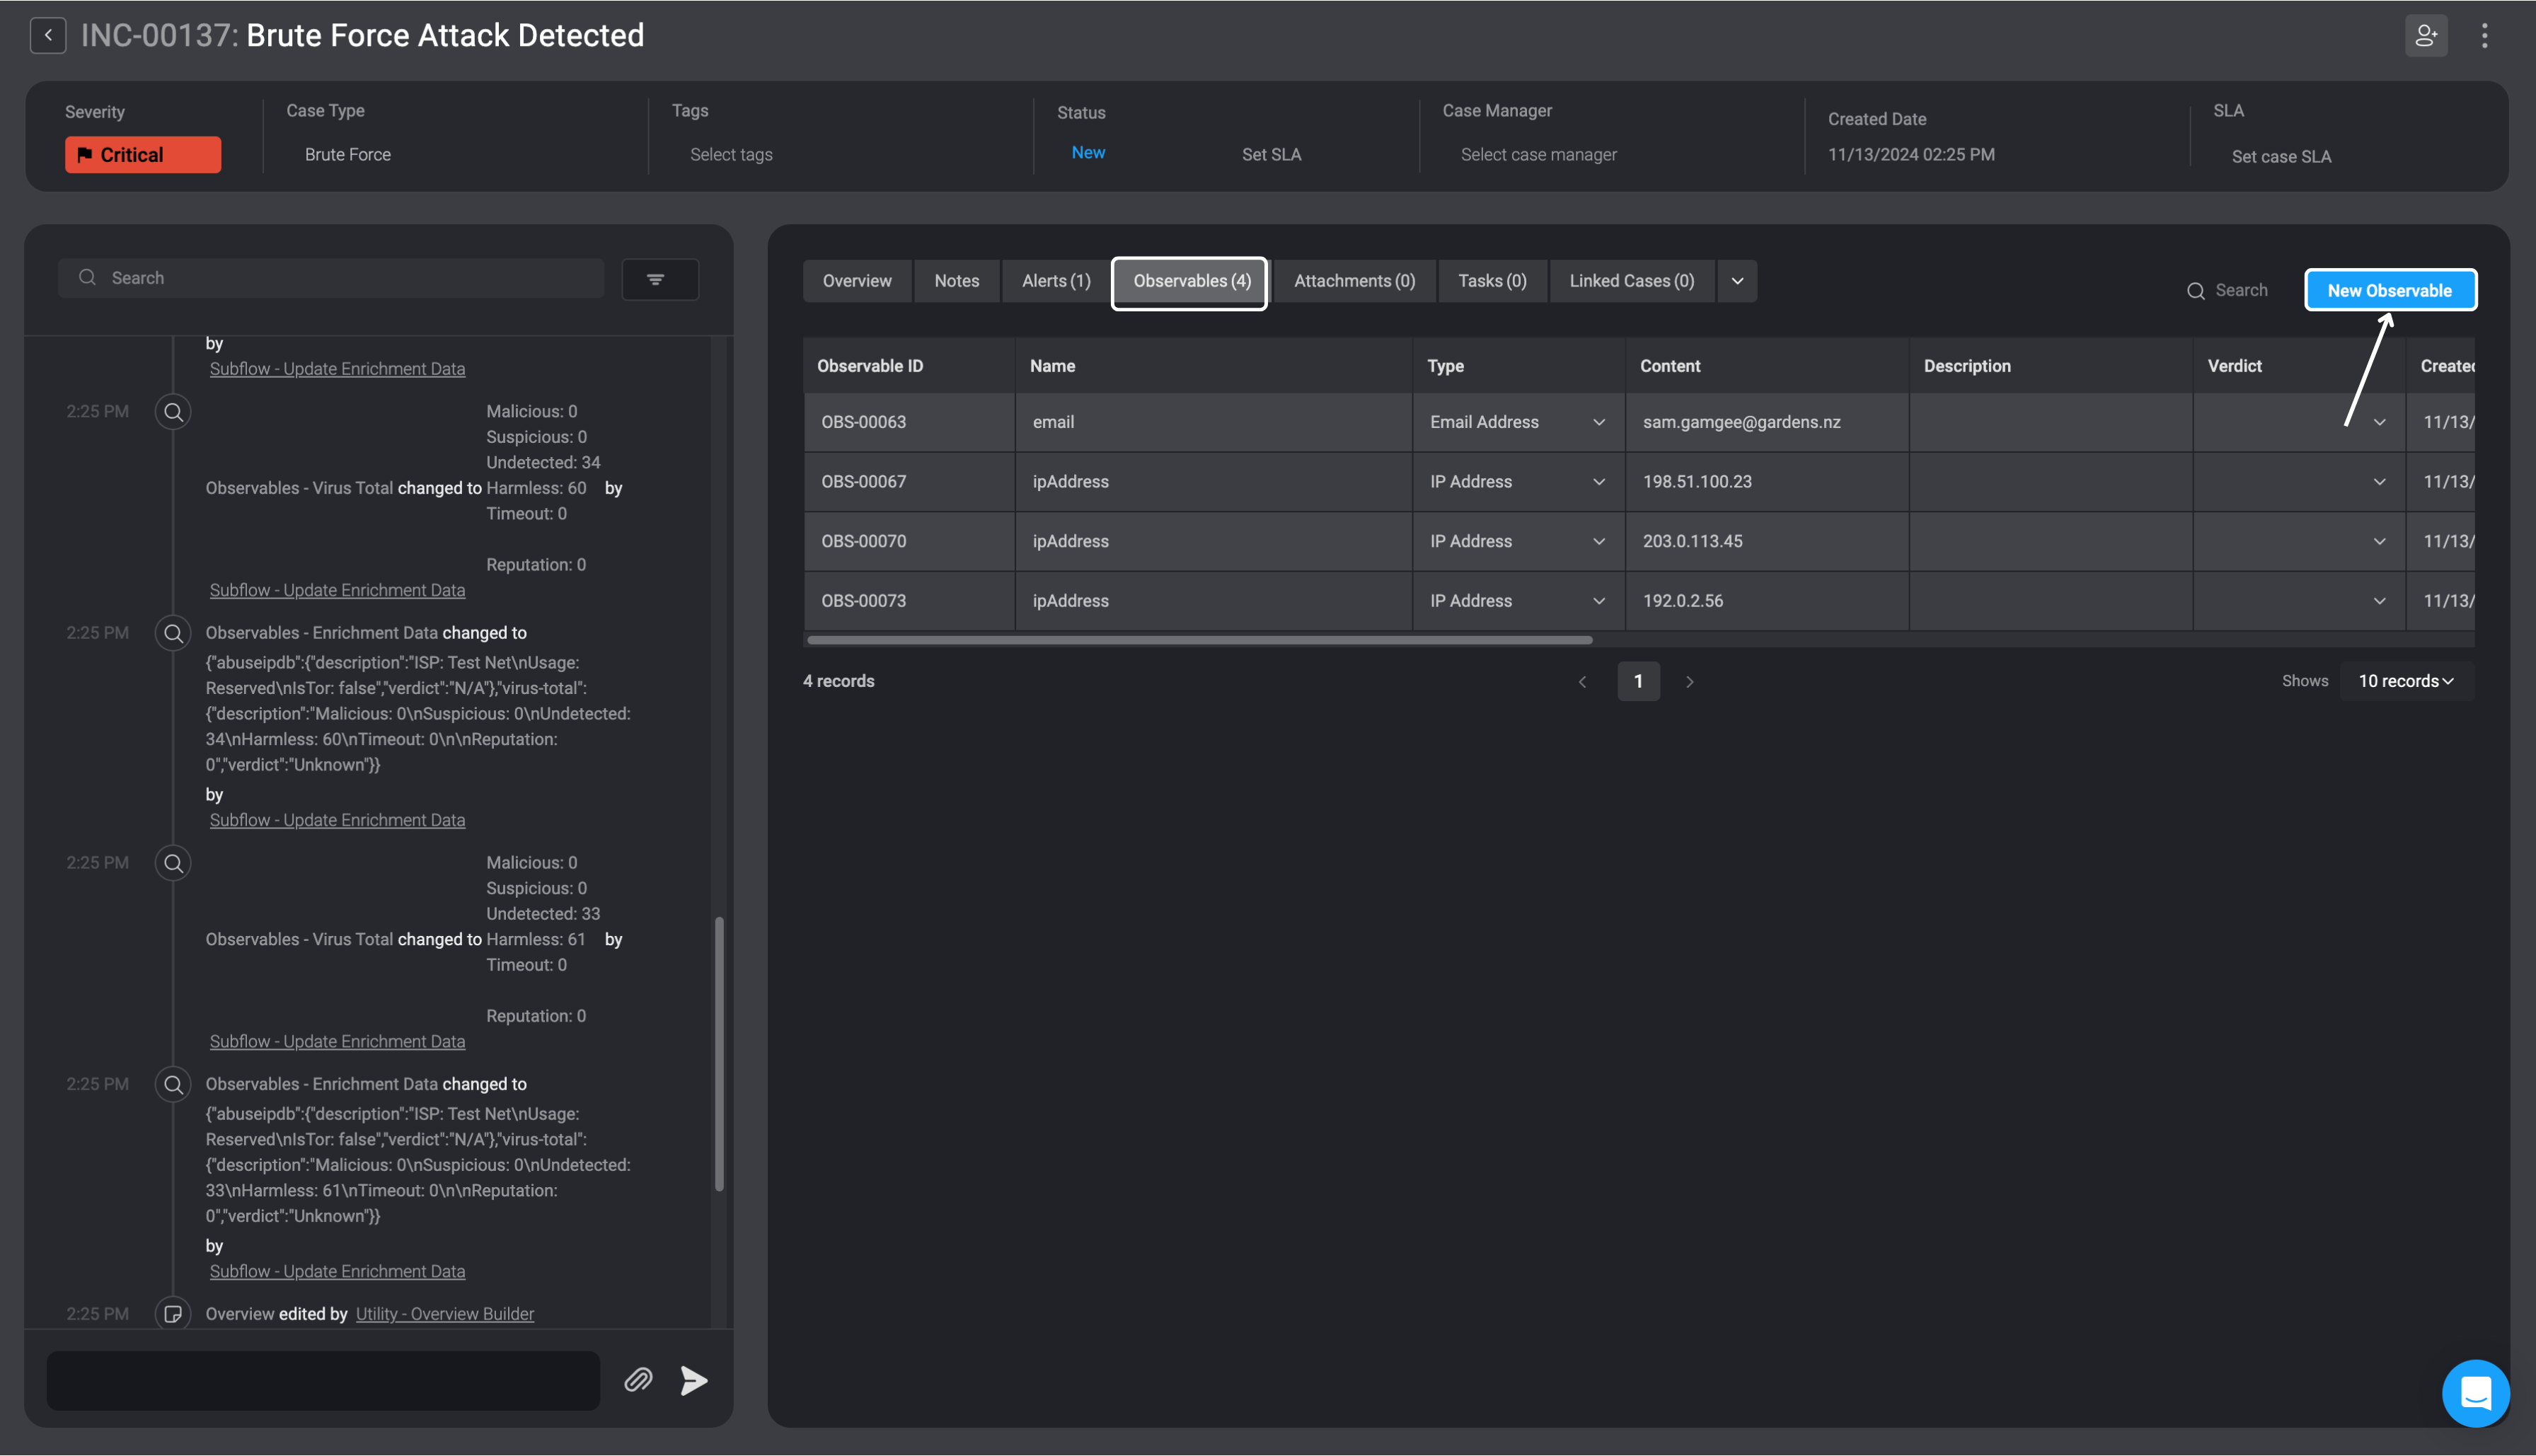Screen dimensions: 2536x1456
Task: Click the table horizontal scrollbar
Action: point(1199,640)
